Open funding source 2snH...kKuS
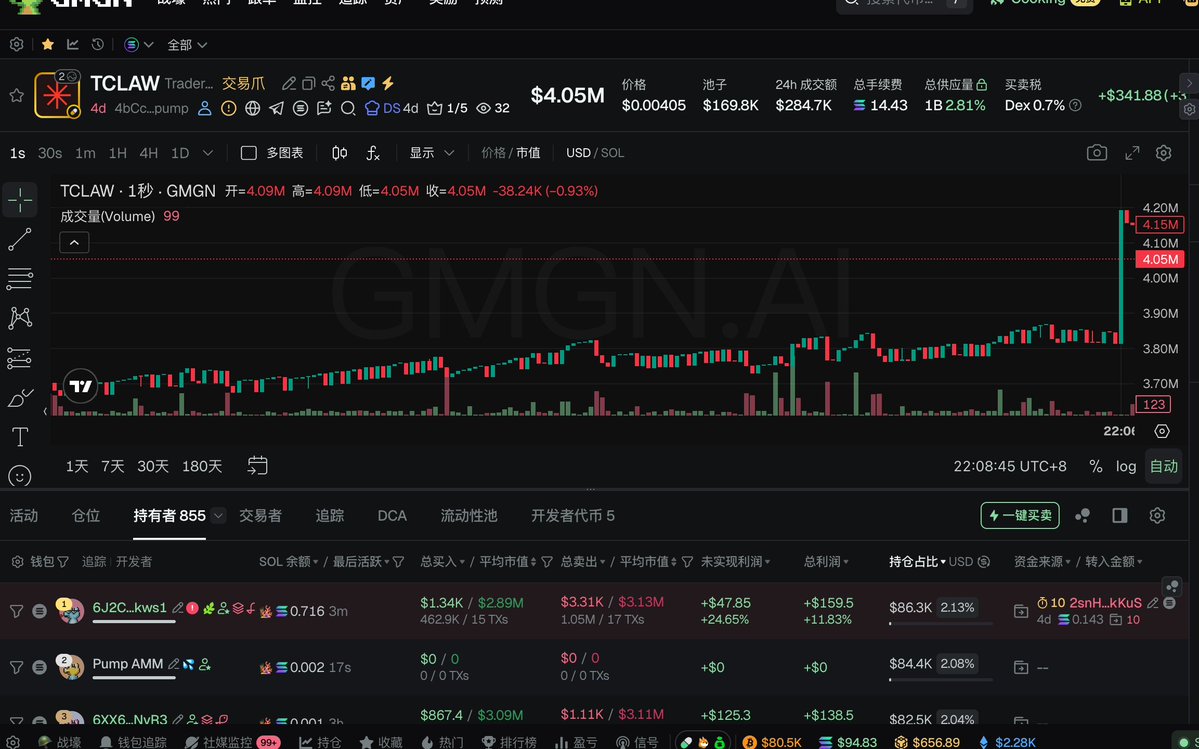Viewport: 1199px width, 749px height. (1105, 602)
